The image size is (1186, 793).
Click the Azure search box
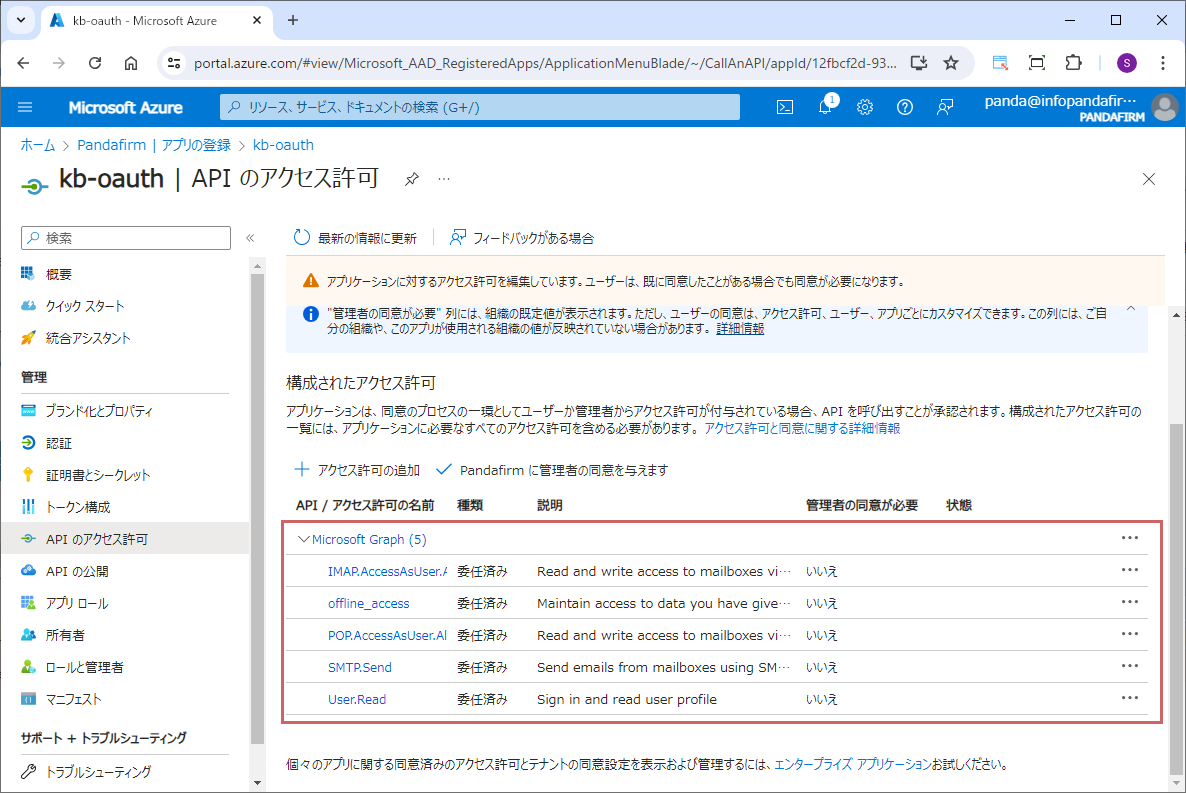point(480,107)
